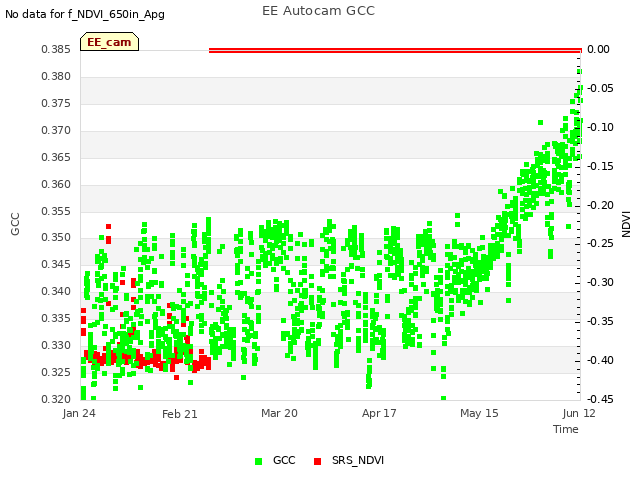Click the 0.370 GCC axis value

(x=56, y=130)
